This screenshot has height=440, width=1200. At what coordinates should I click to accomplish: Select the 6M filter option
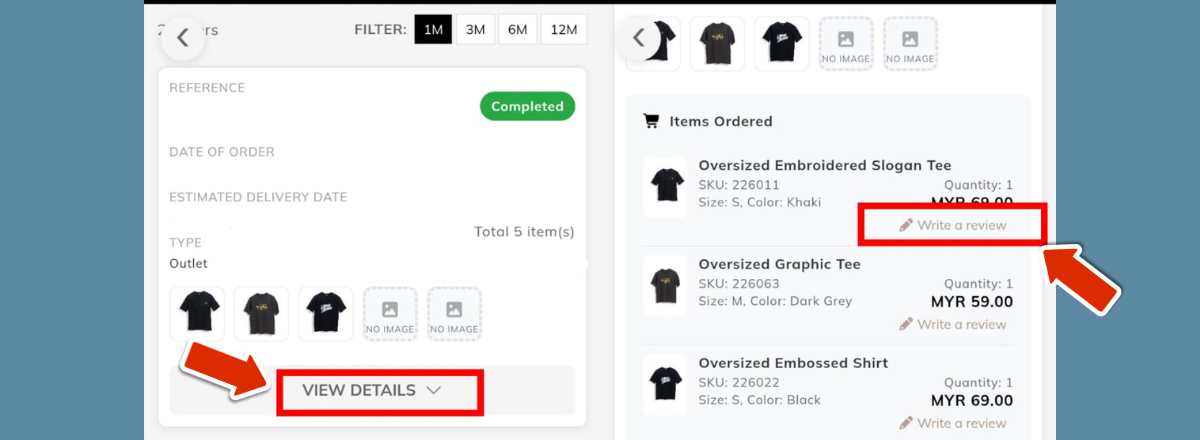pyautogui.click(x=517, y=30)
